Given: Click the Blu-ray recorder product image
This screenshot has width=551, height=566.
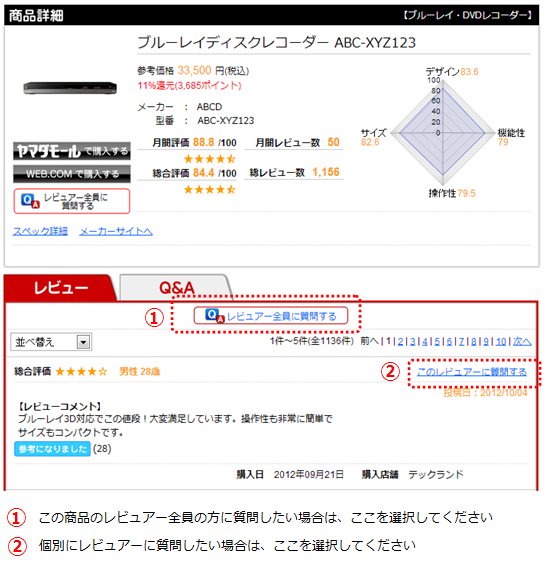Looking at the screenshot, I should [x=70, y=88].
